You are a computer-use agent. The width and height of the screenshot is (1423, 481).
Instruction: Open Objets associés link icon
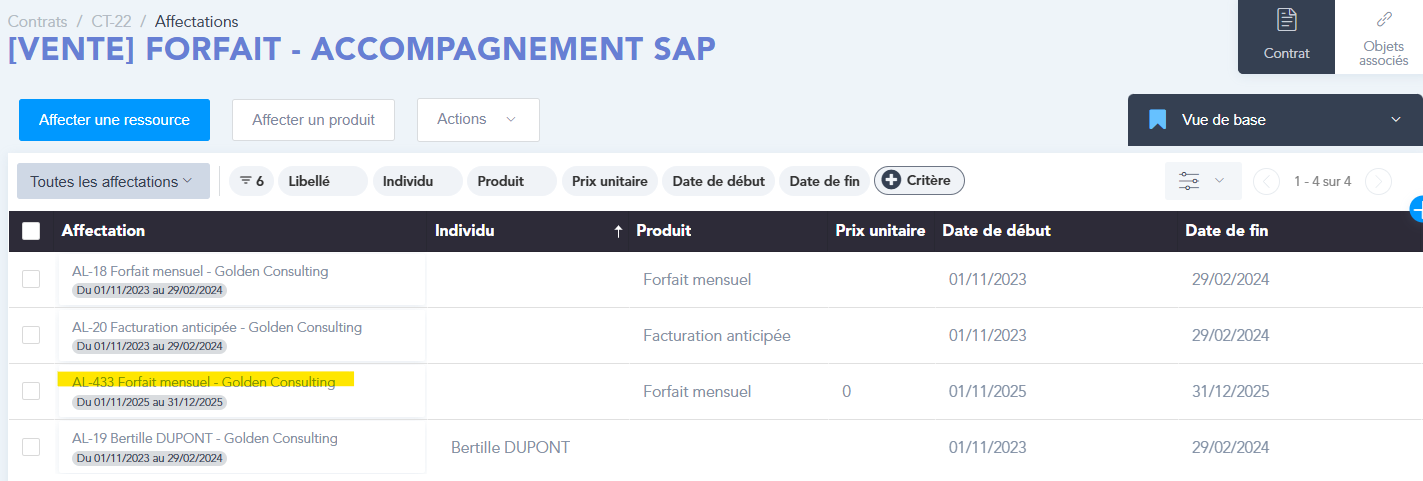[1384, 19]
